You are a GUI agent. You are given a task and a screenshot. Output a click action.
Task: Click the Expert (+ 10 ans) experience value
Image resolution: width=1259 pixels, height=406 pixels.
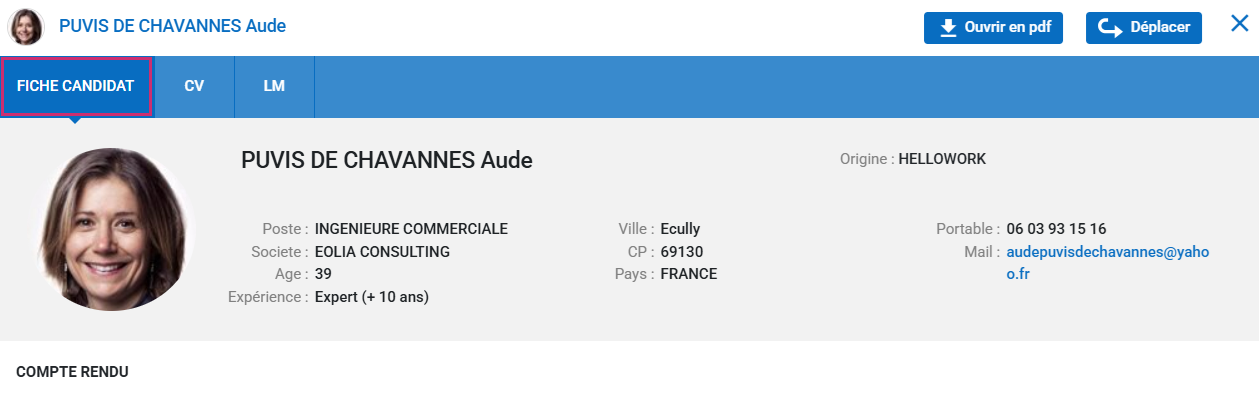click(372, 297)
